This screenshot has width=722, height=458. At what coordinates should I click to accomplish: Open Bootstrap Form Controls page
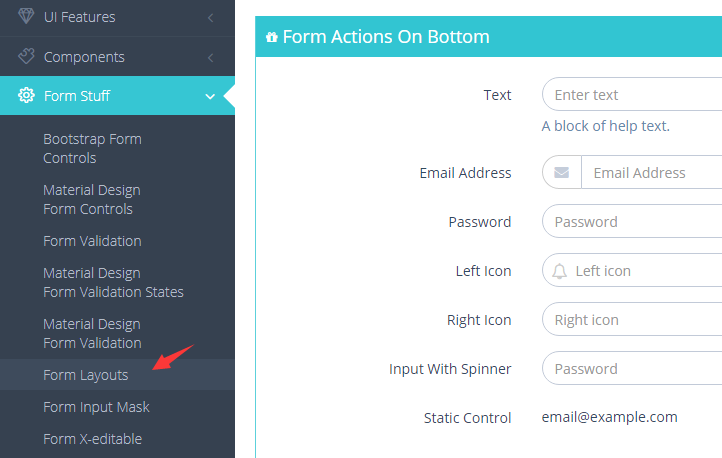[x=92, y=148]
